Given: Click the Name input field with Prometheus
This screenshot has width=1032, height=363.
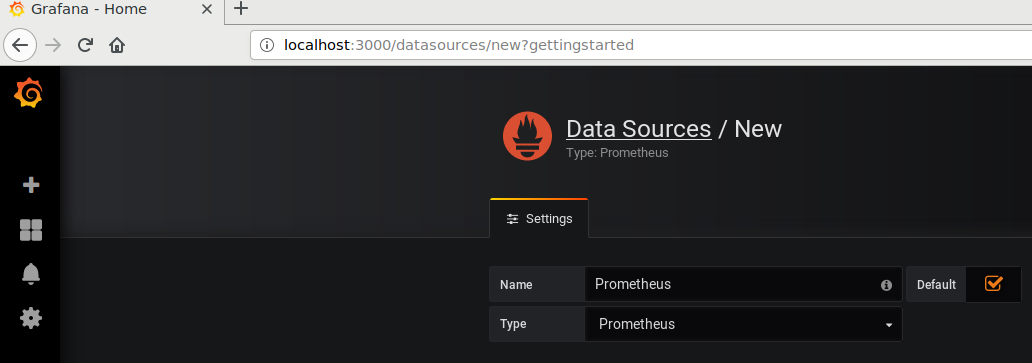Looking at the screenshot, I should [745, 284].
